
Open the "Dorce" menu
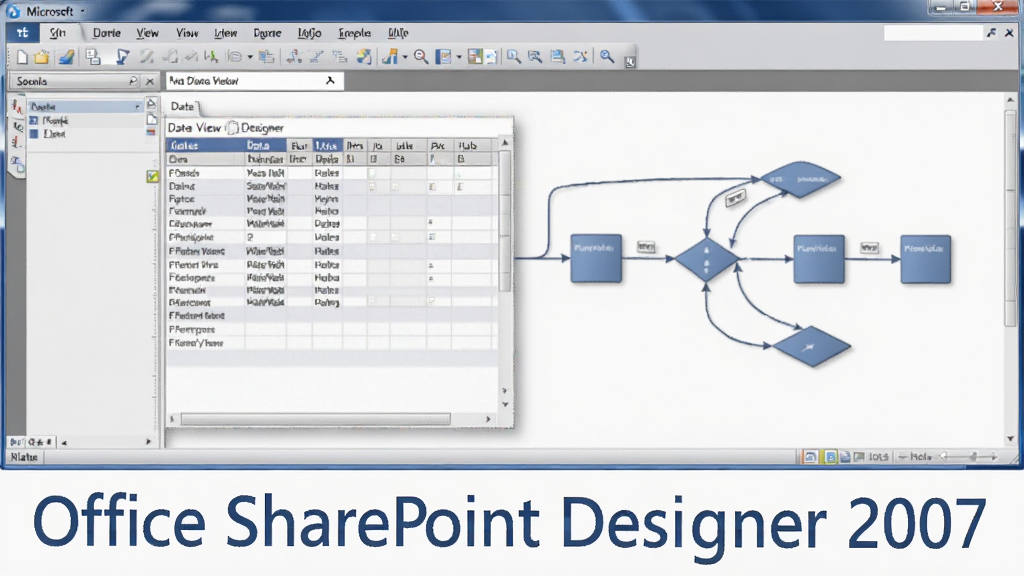tap(267, 33)
